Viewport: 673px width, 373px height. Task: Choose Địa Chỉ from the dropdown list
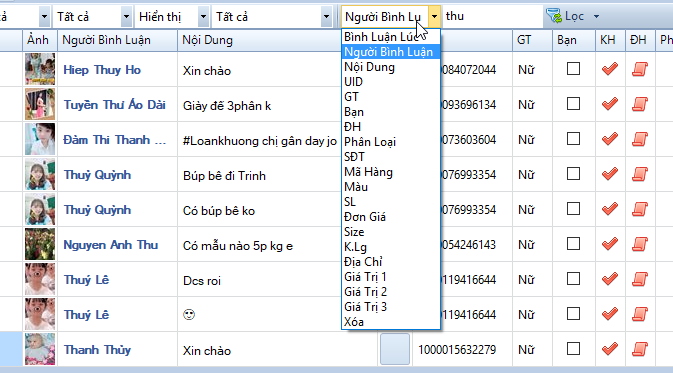pos(391,262)
